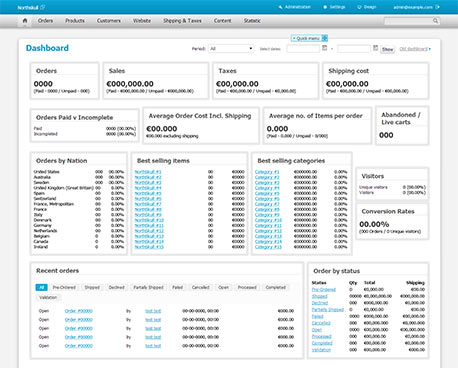Open the first Order #00000 link in Recent orders

pos(78,311)
